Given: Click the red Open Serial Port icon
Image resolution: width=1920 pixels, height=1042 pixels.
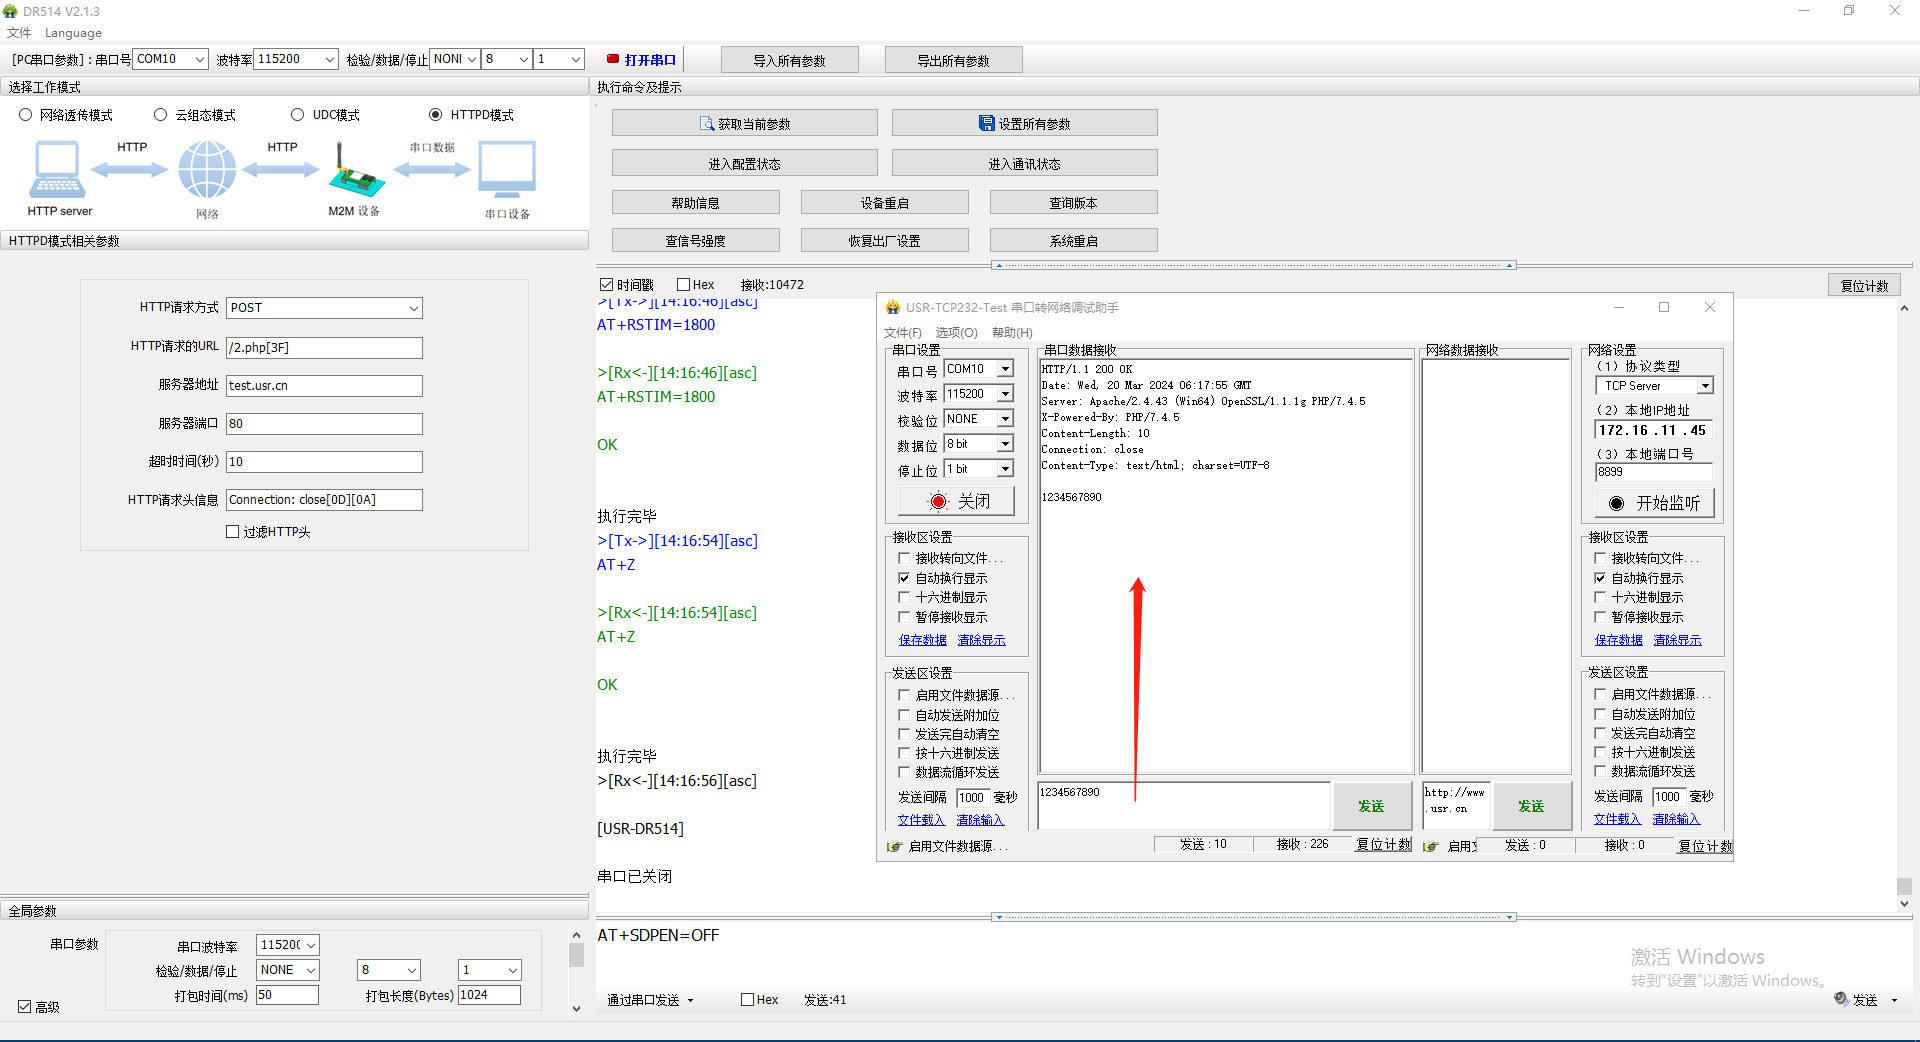Looking at the screenshot, I should pyautogui.click(x=613, y=60).
